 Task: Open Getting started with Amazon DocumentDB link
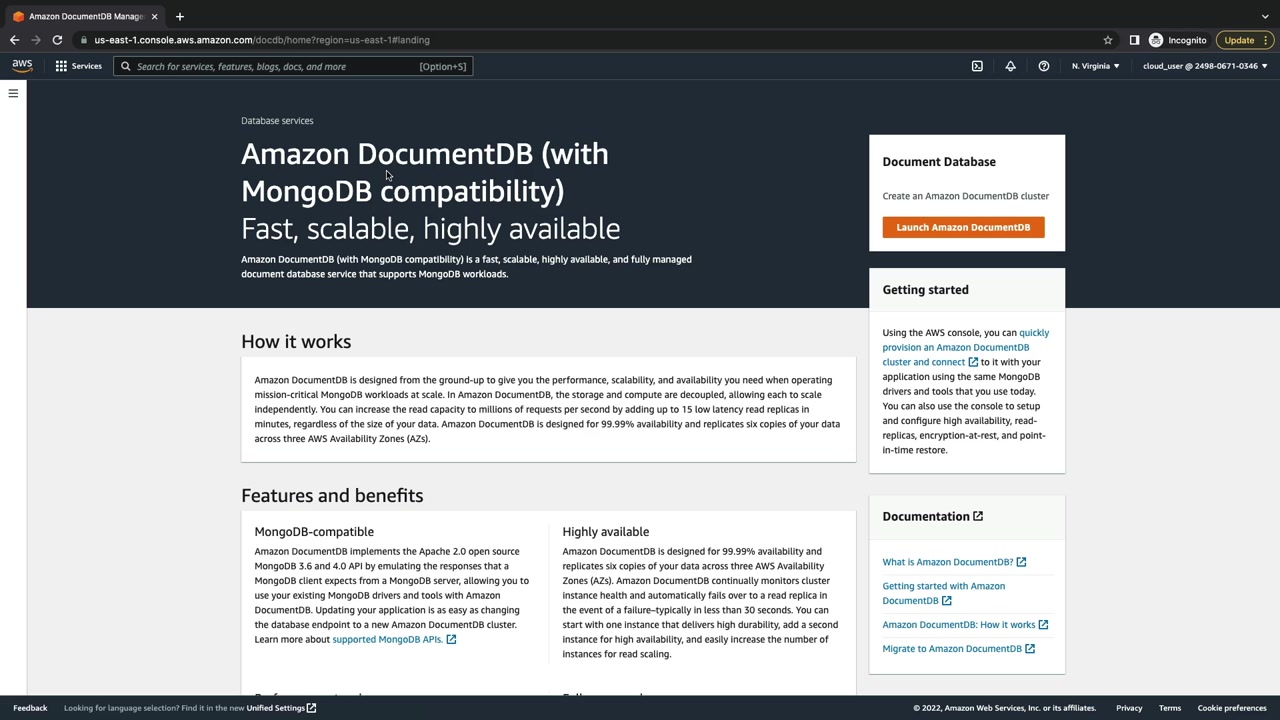(x=943, y=593)
